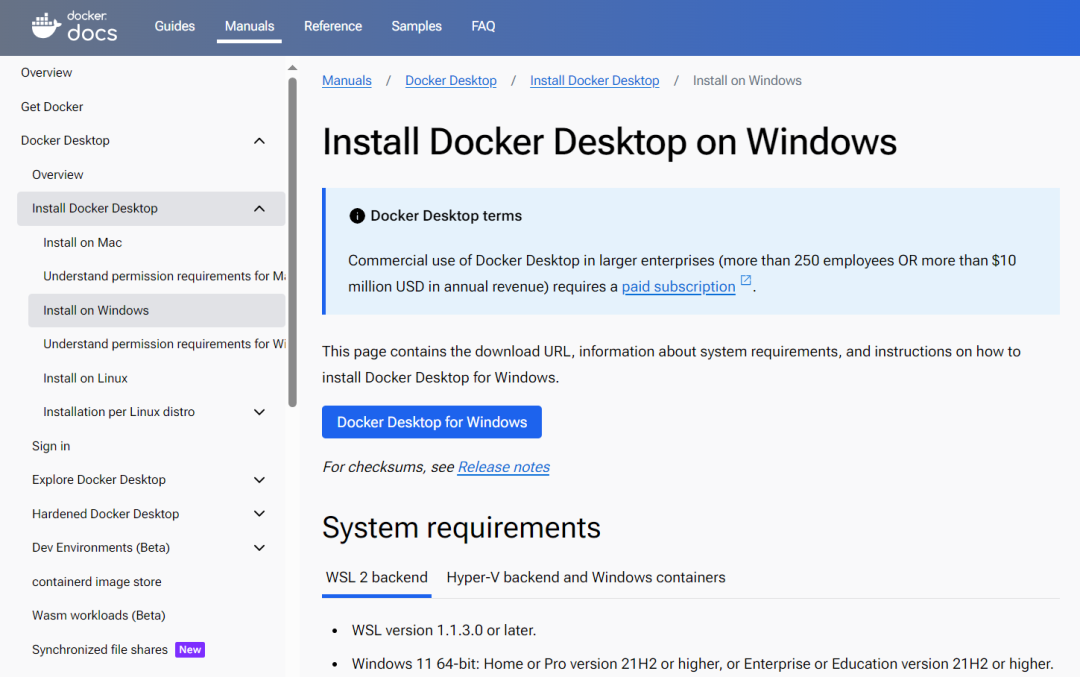Image resolution: width=1080 pixels, height=677 pixels.
Task: Open Explore Docker Desktop sidebar label
Action: 98,480
